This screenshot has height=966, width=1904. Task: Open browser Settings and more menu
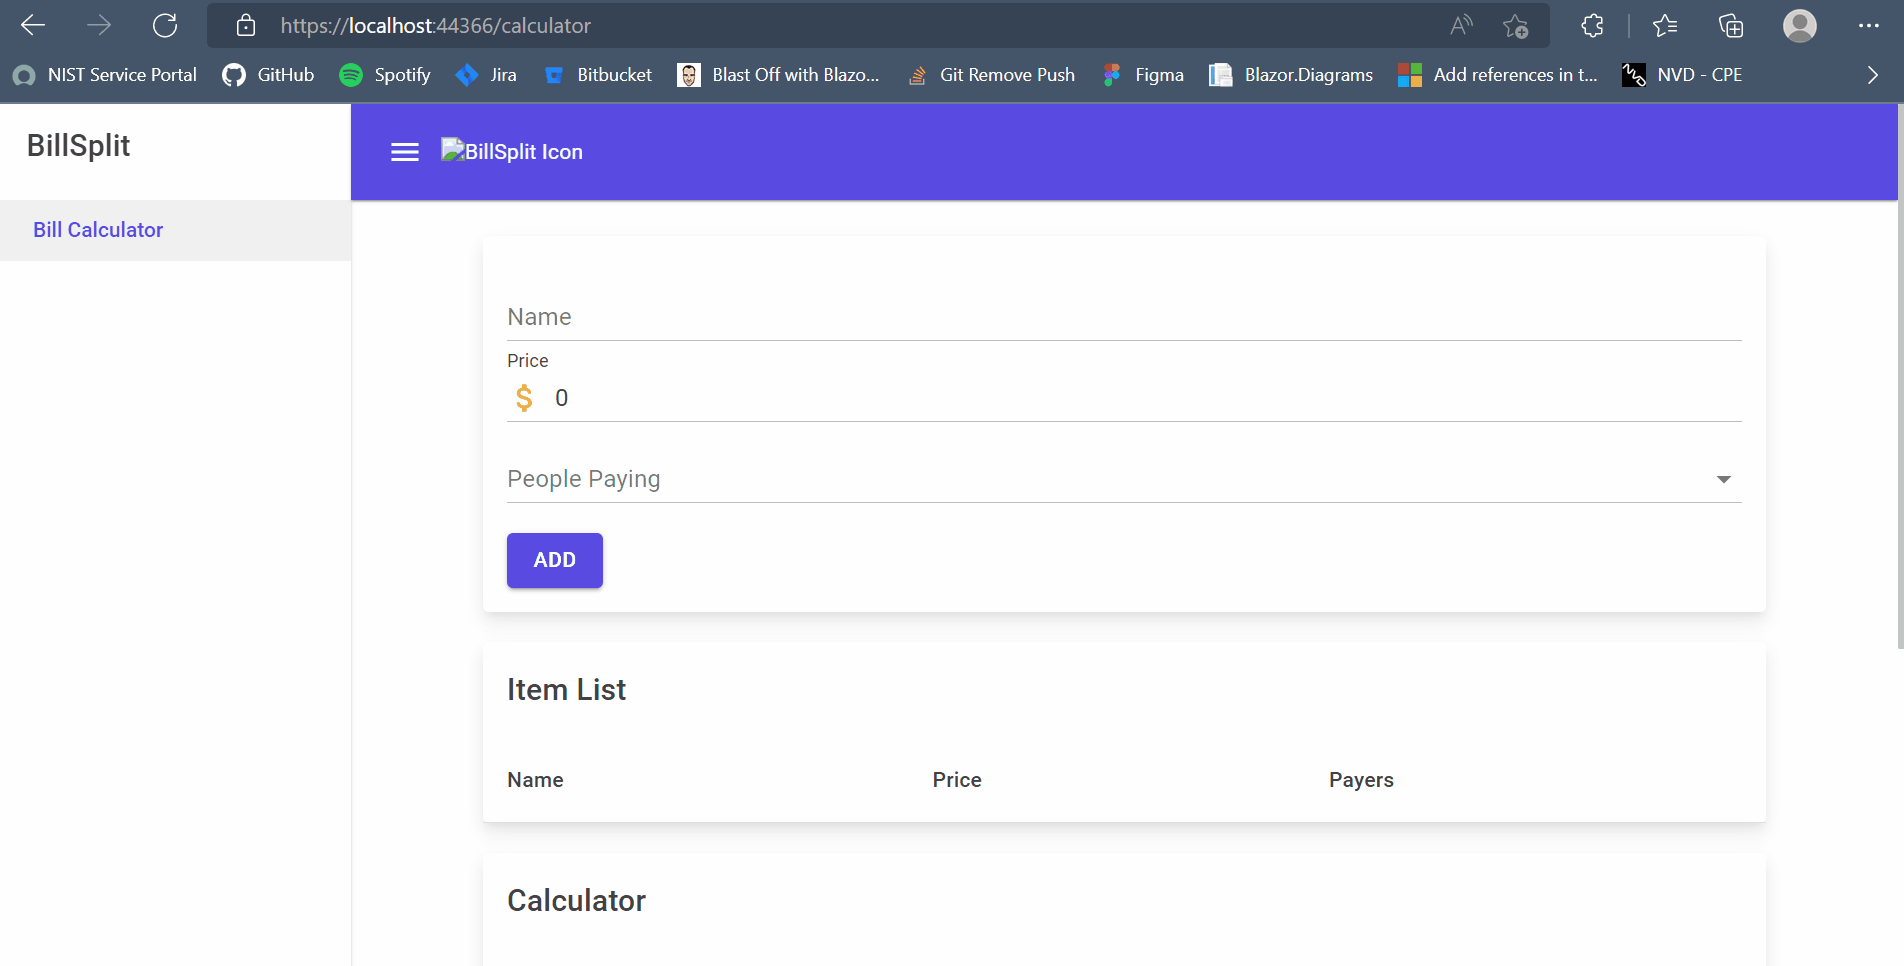pos(1868,26)
